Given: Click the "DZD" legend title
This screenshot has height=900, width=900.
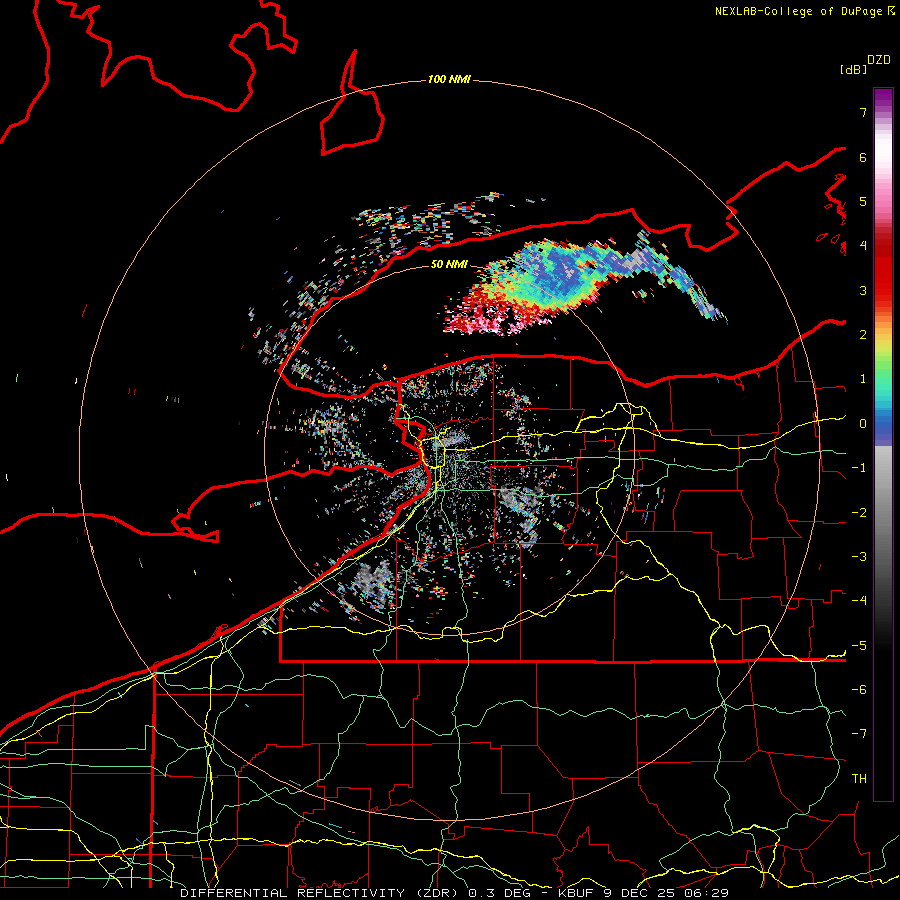Looking at the screenshot, I should coord(879,60).
